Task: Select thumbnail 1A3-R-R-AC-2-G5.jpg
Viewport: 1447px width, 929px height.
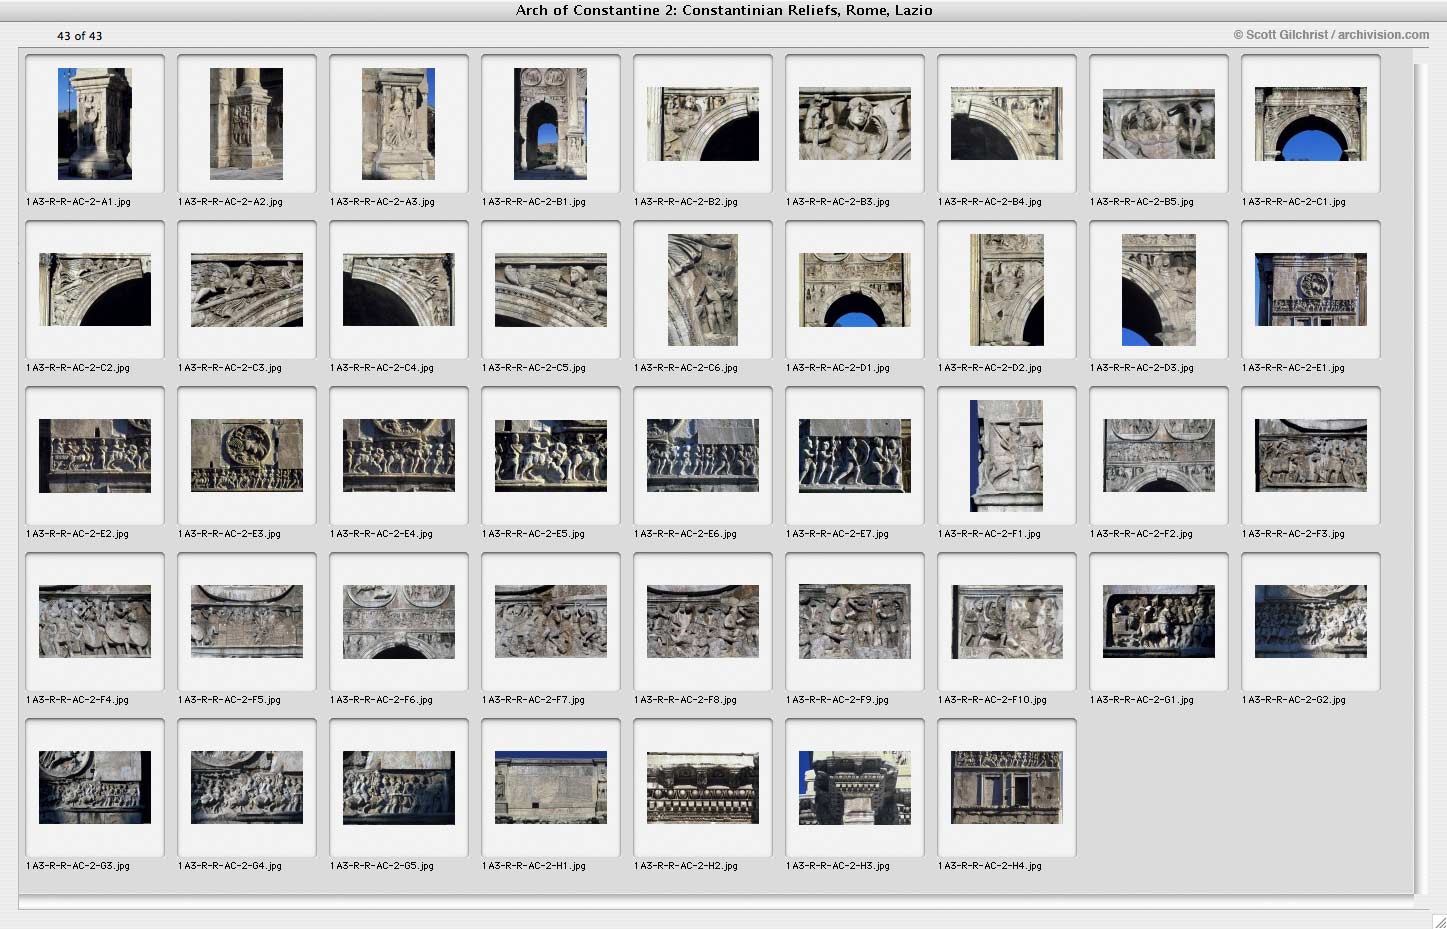Action: (399, 788)
